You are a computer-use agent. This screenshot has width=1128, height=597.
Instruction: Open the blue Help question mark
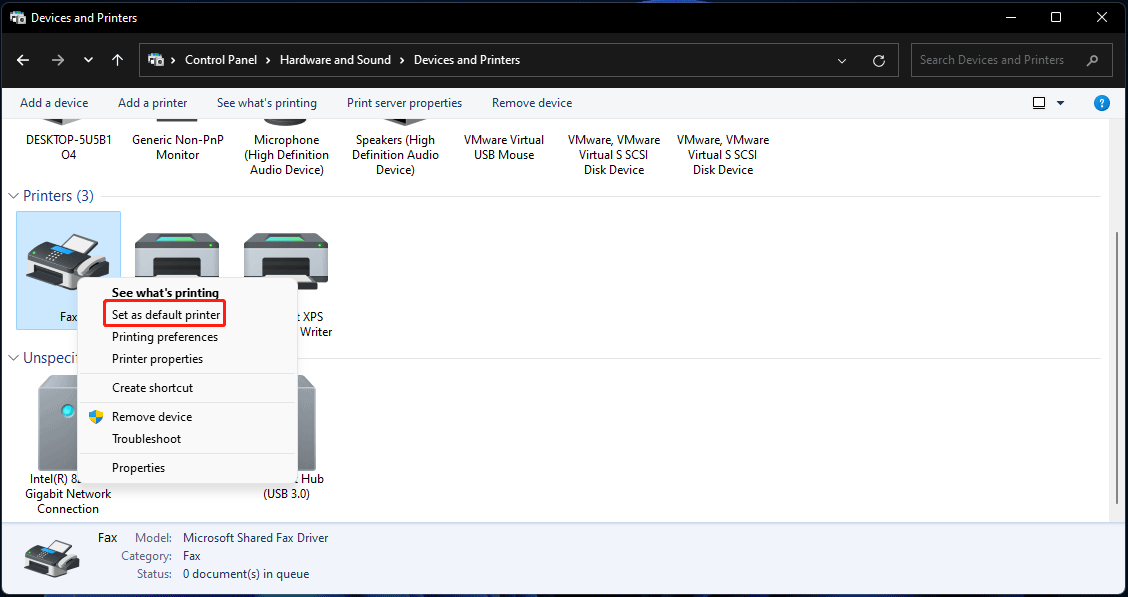[1101, 103]
